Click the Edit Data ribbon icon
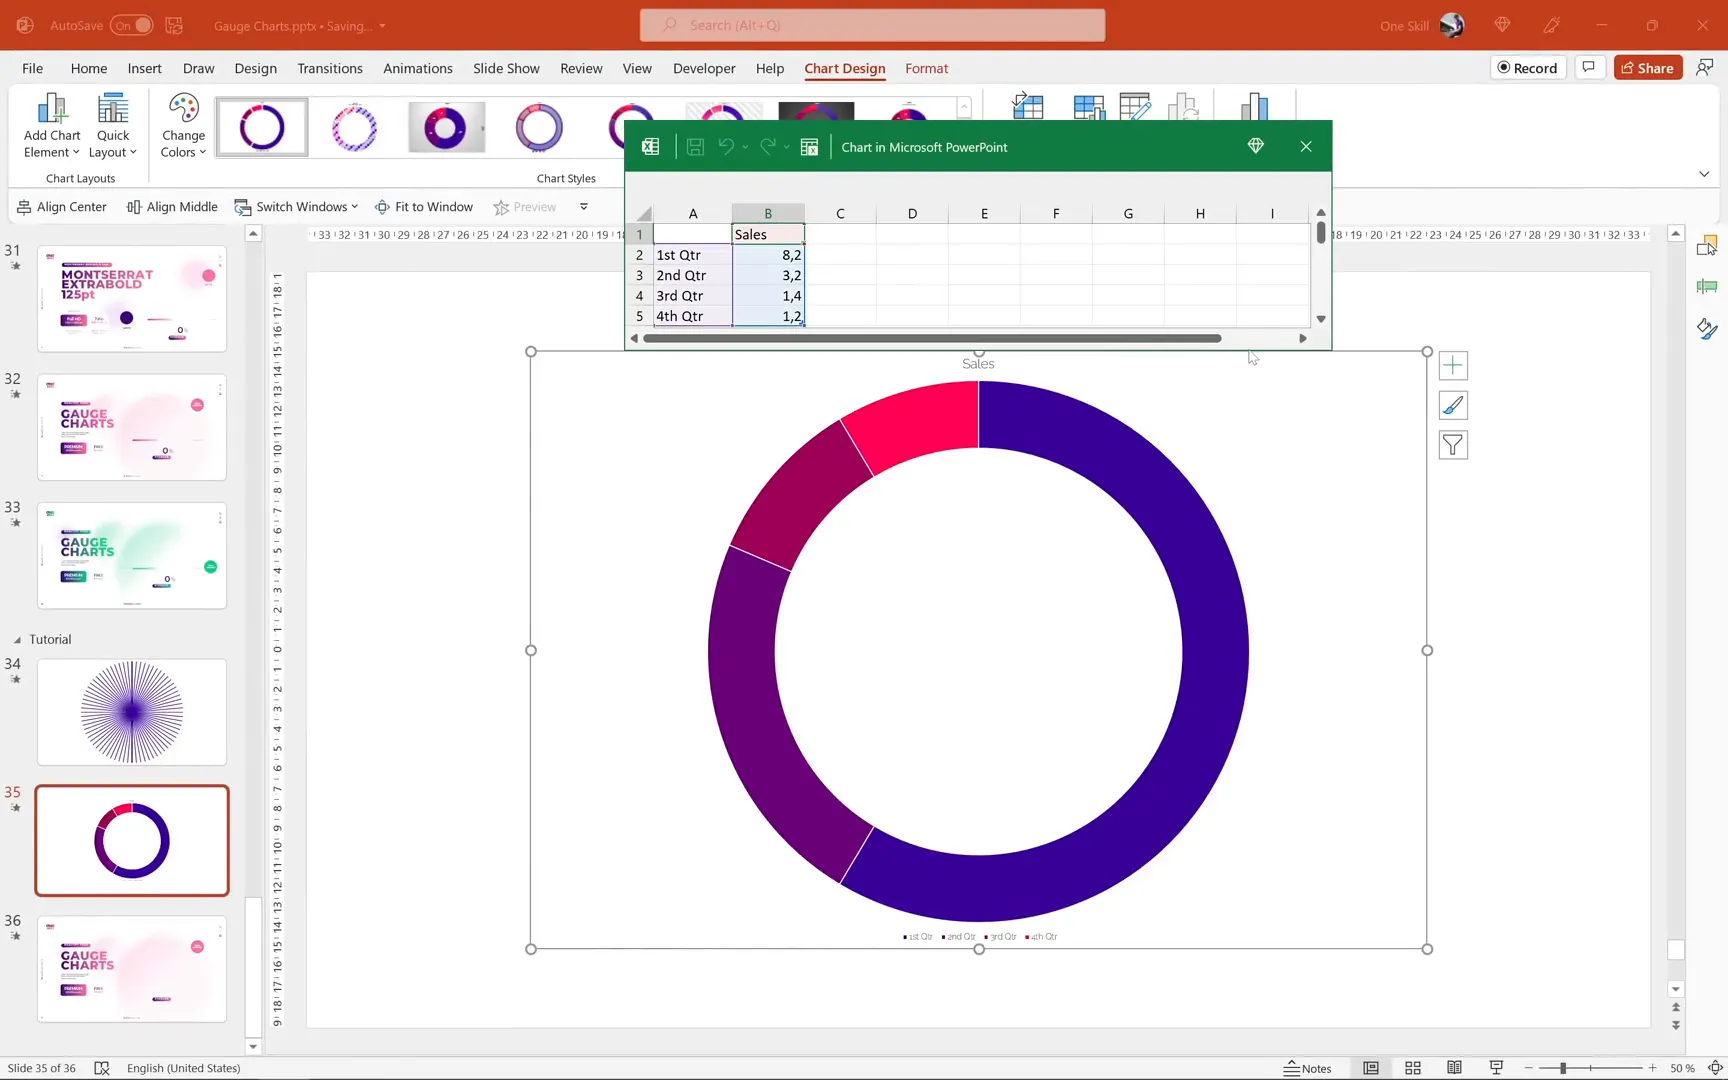The width and height of the screenshot is (1728, 1080). pos(1135,106)
